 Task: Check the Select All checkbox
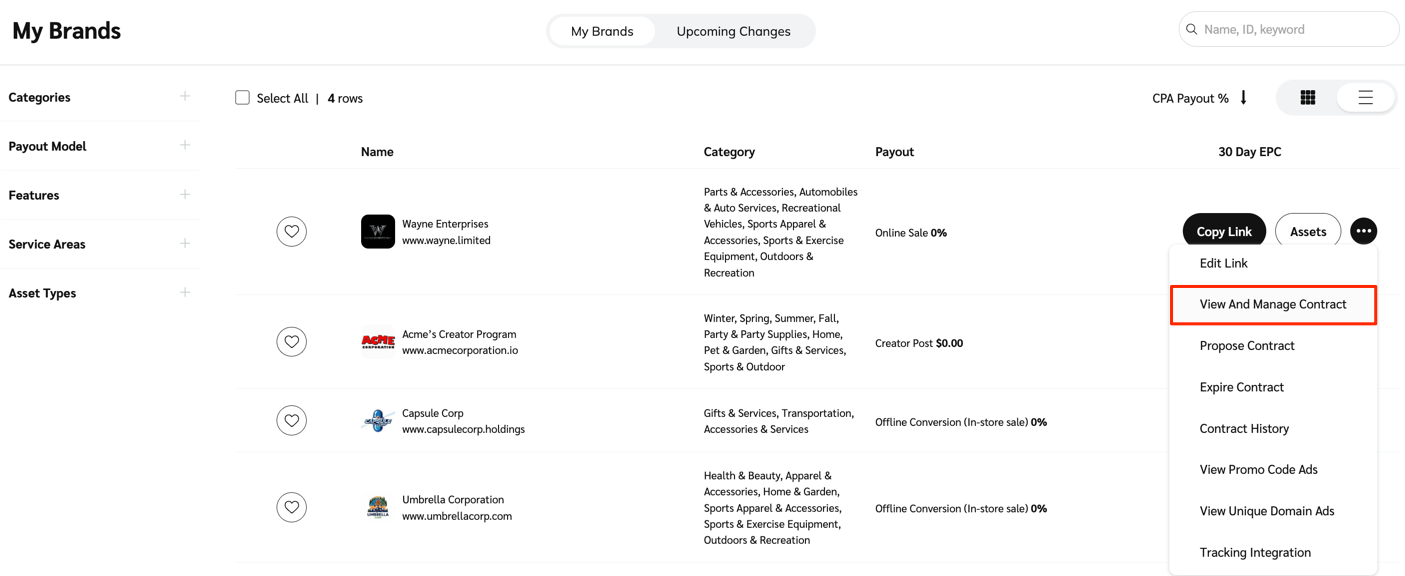(x=242, y=98)
